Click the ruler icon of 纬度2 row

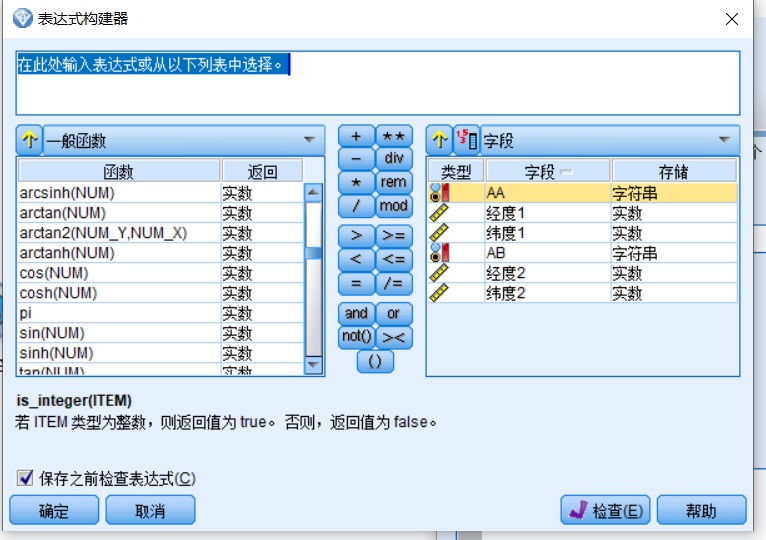439,293
